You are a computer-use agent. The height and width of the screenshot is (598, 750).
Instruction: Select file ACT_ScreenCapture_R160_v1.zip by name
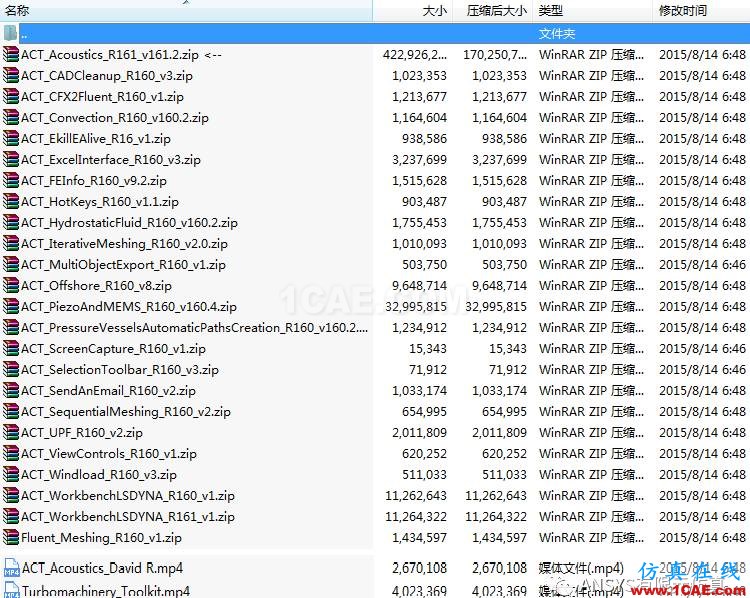[113, 349]
